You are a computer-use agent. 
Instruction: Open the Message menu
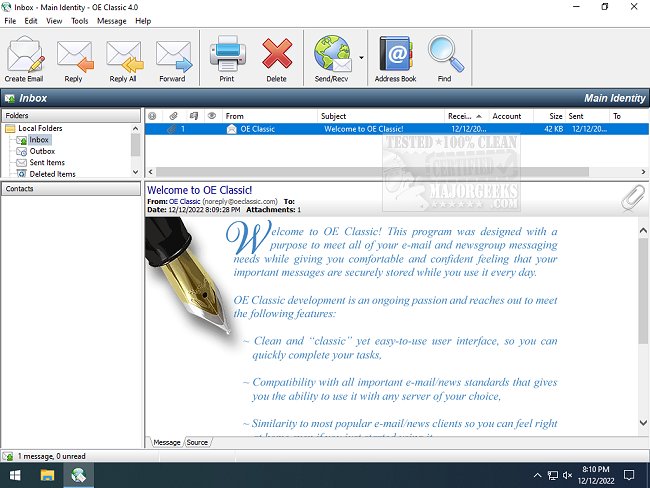coord(111,21)
